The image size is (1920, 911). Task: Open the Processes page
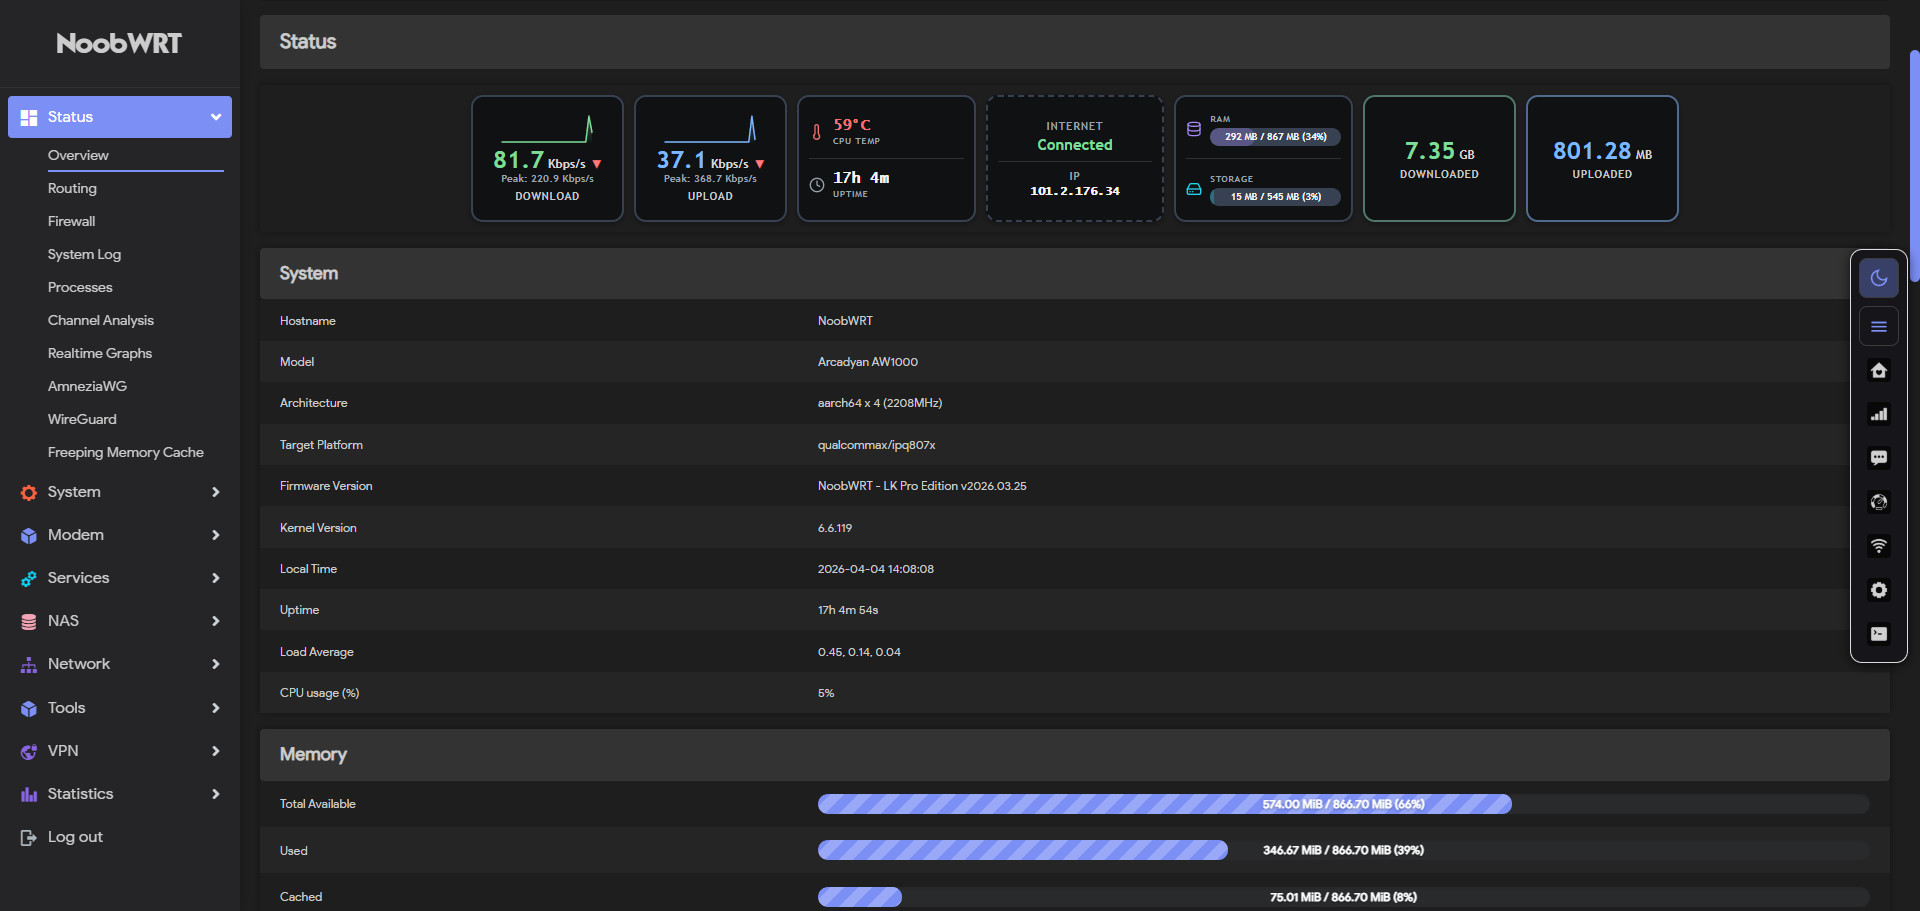click(x=80, y=287)
